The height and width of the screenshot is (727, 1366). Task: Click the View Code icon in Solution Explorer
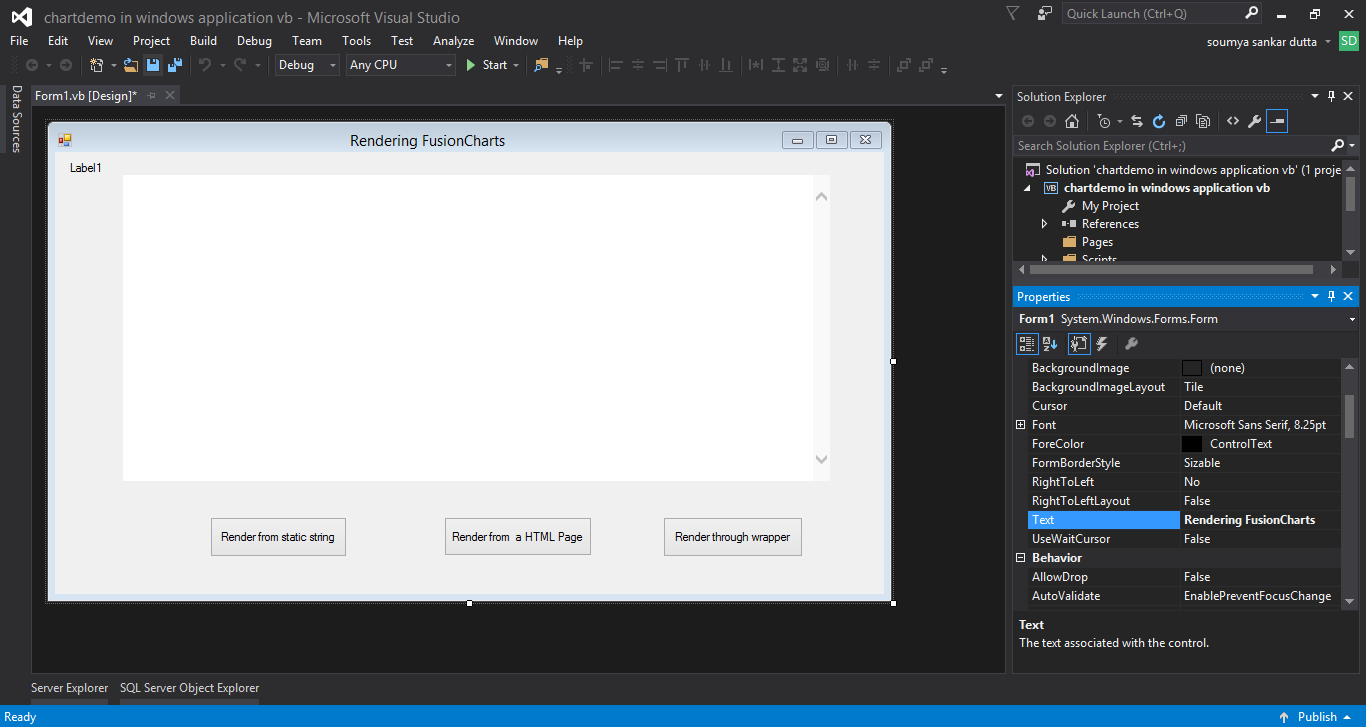1233,121
